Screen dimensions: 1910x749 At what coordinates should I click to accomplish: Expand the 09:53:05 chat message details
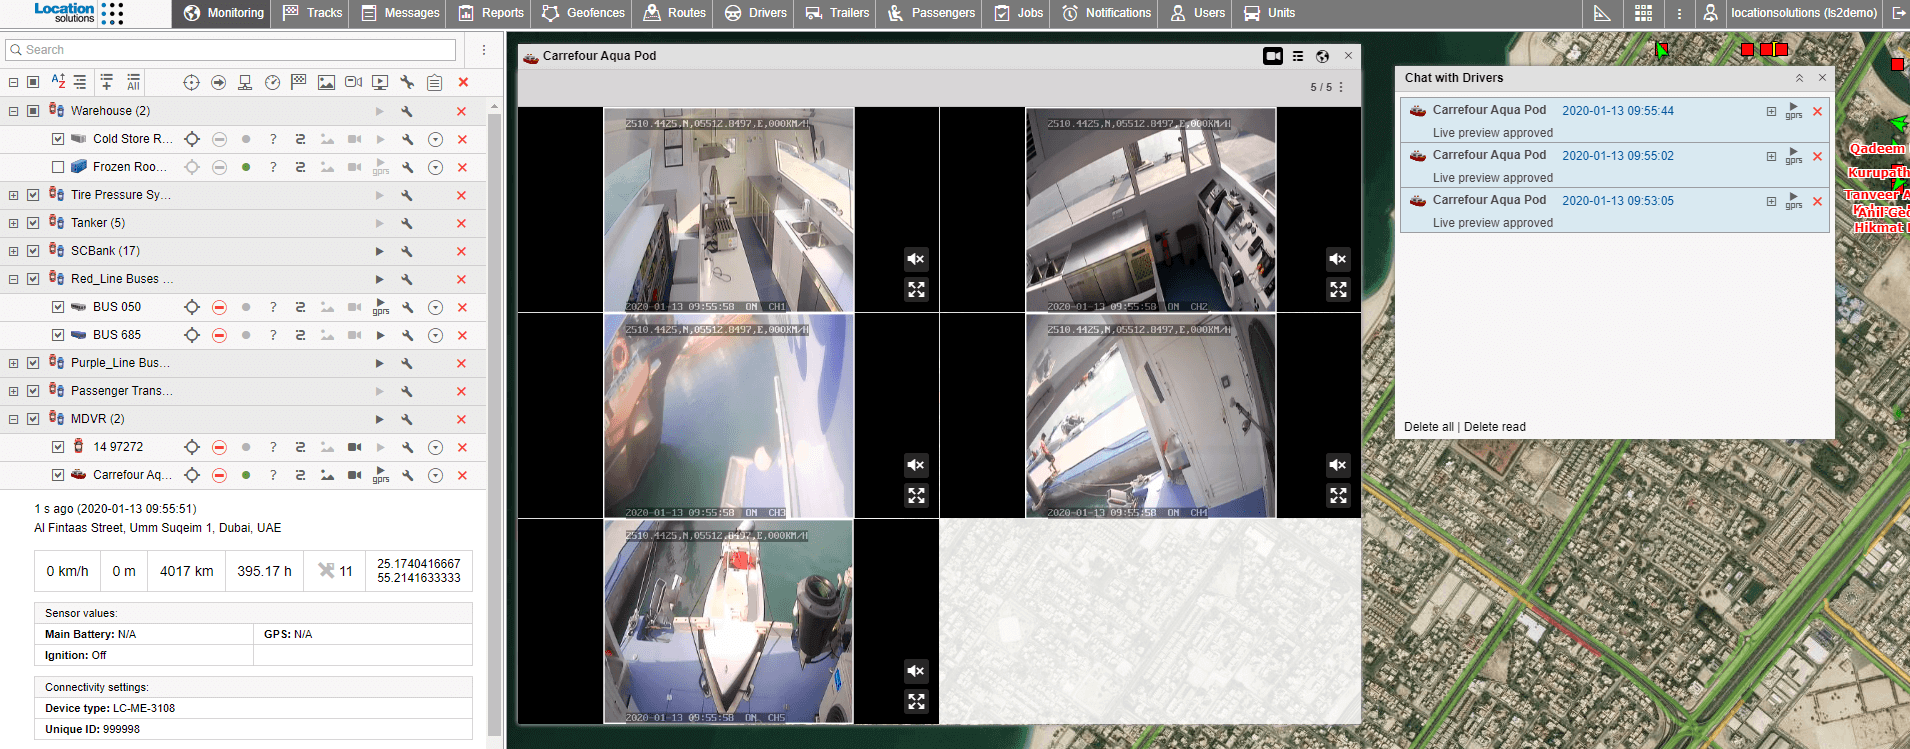point(1771,201)
